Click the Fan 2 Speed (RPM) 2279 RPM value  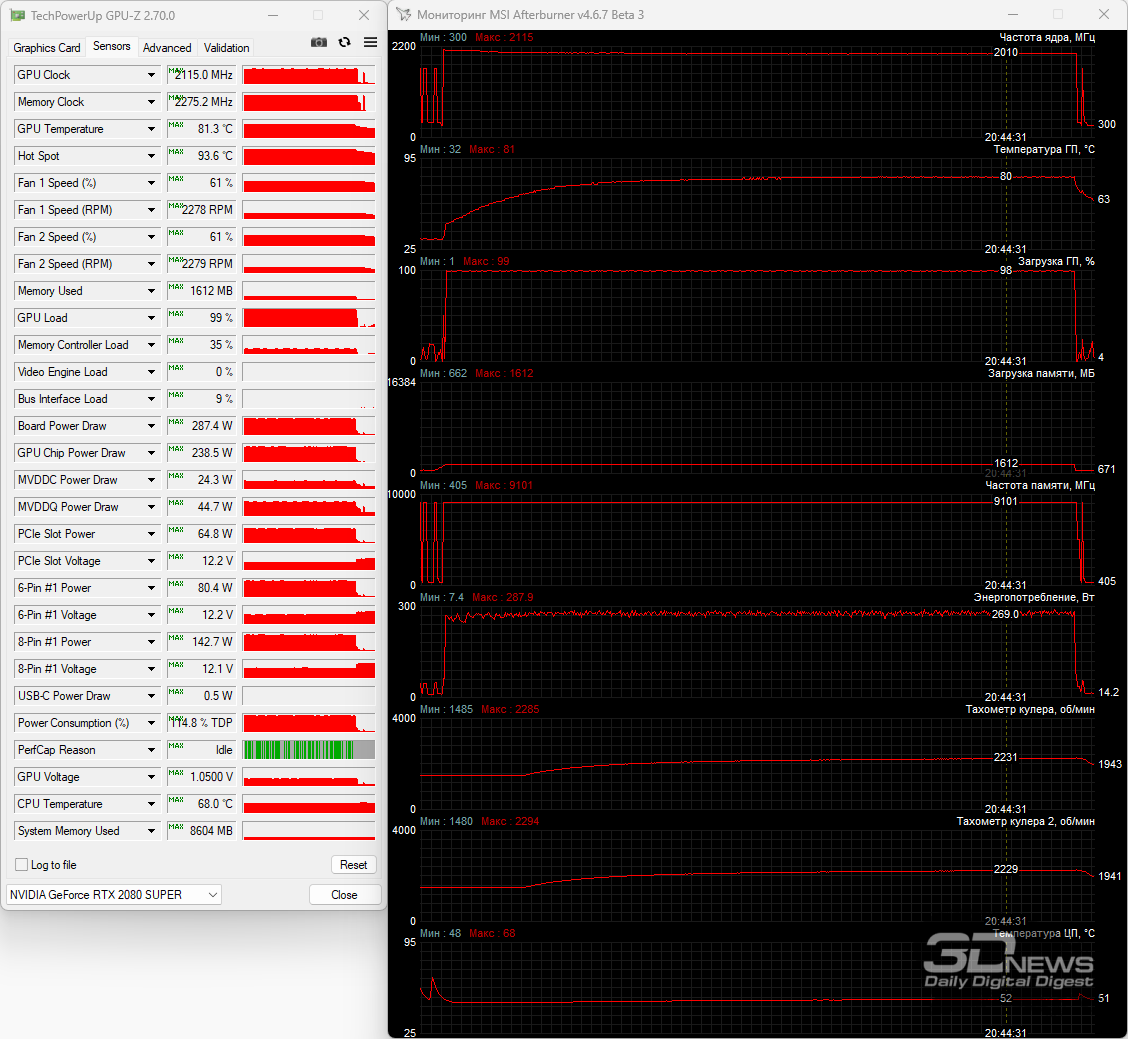pyautogui.click(x=201, y=264)
